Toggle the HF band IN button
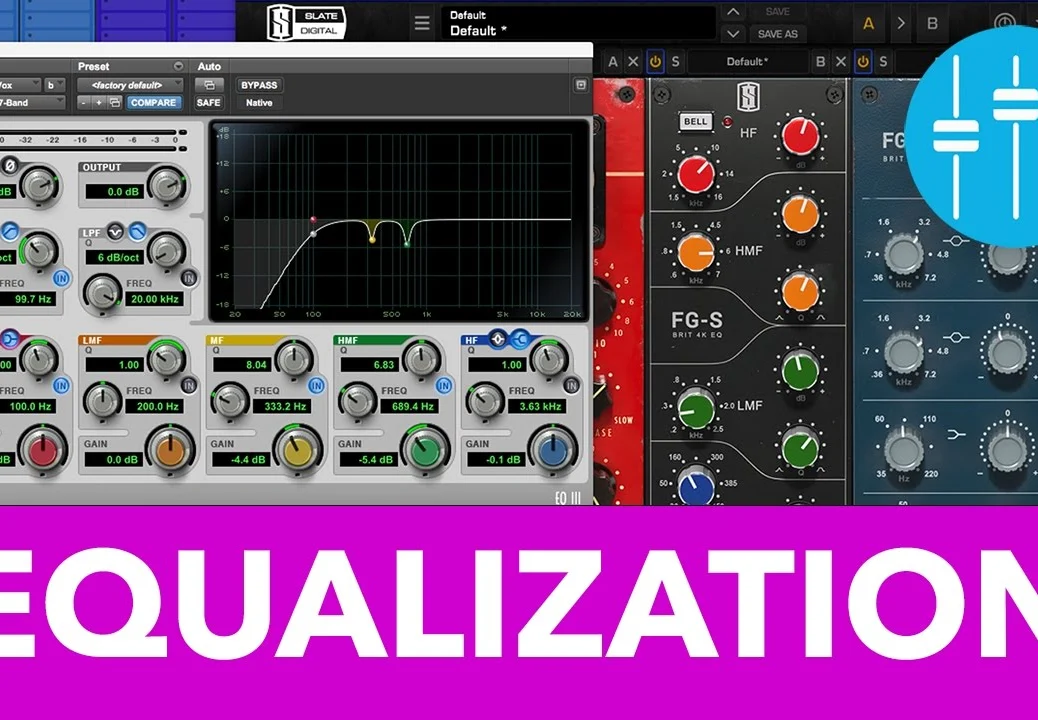 (571, 385)
